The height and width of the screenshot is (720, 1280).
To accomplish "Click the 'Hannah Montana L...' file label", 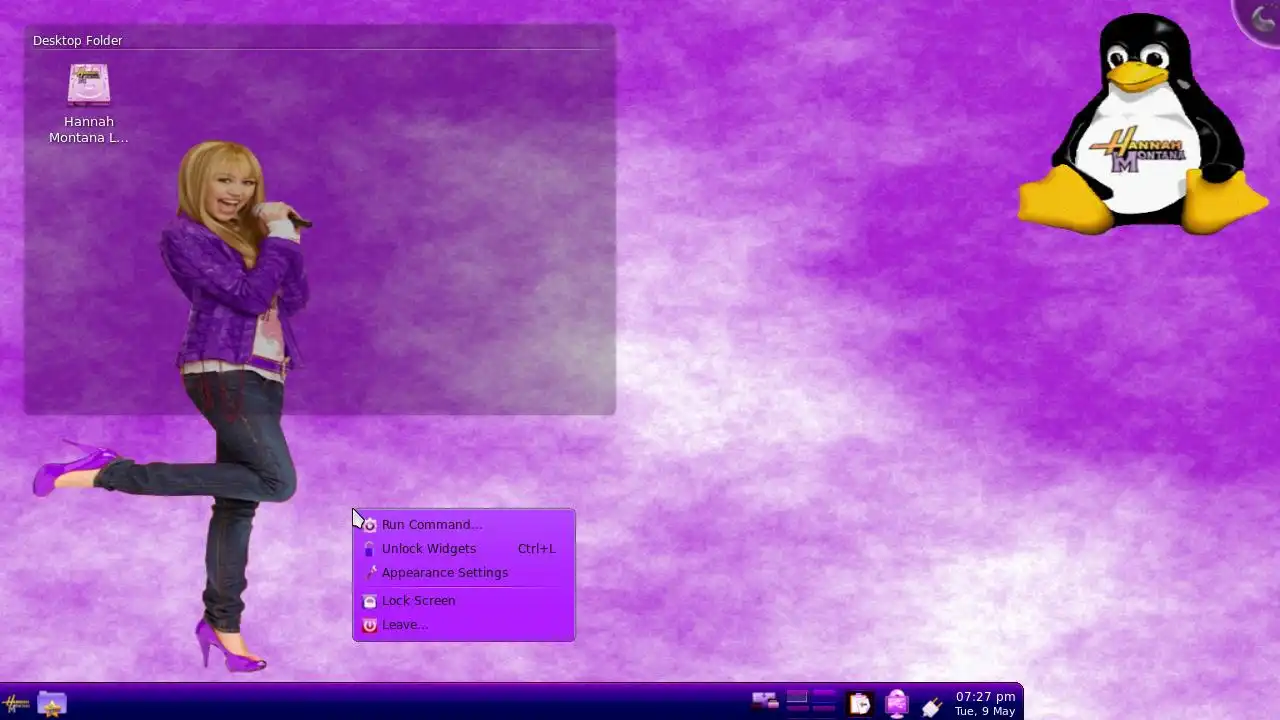I will tap(89, 129).
